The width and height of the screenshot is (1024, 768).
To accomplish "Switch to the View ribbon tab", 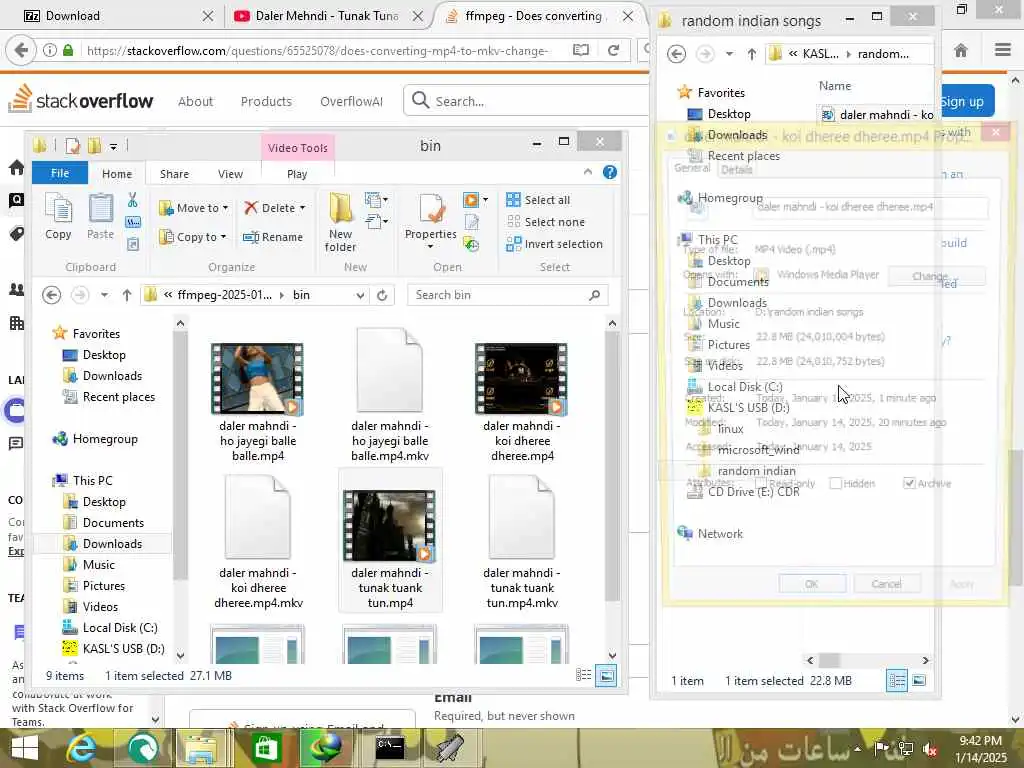I will tap(230, 174).
